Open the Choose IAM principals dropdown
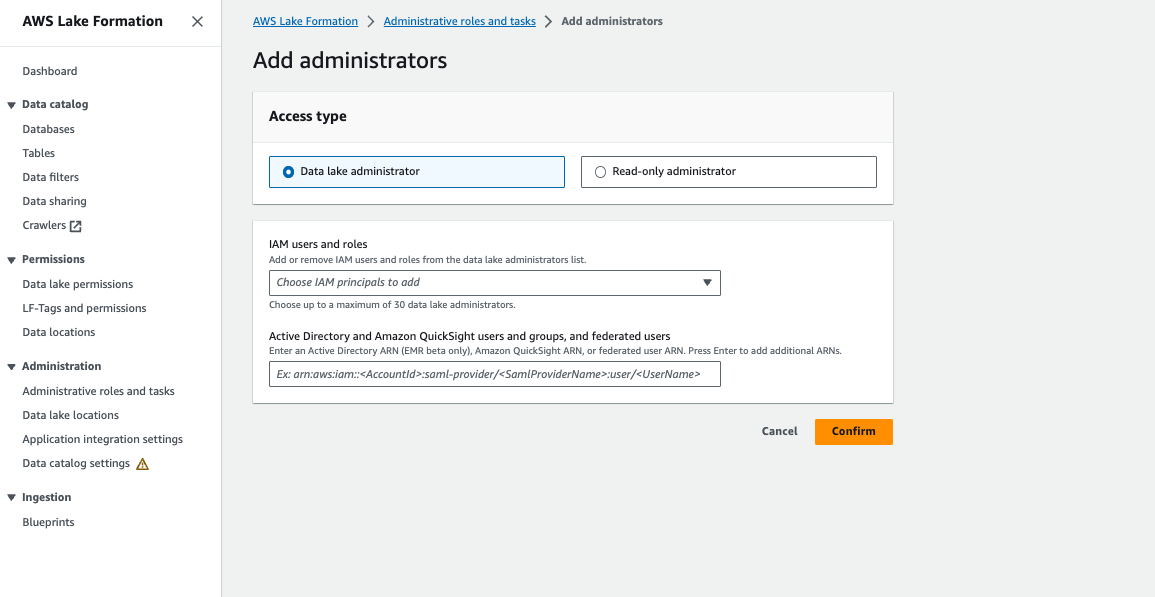The image size is (1155, 597). tap(494, 283)
